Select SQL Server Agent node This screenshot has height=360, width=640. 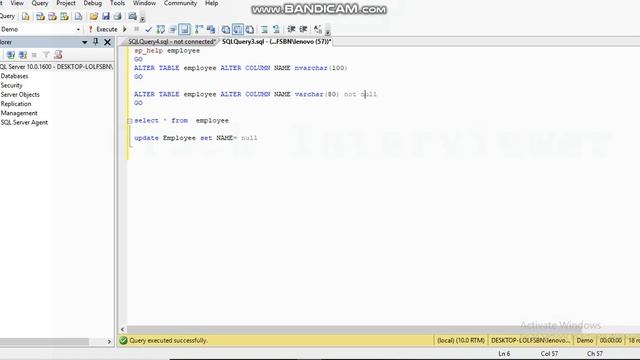click(x=24, y=122)
